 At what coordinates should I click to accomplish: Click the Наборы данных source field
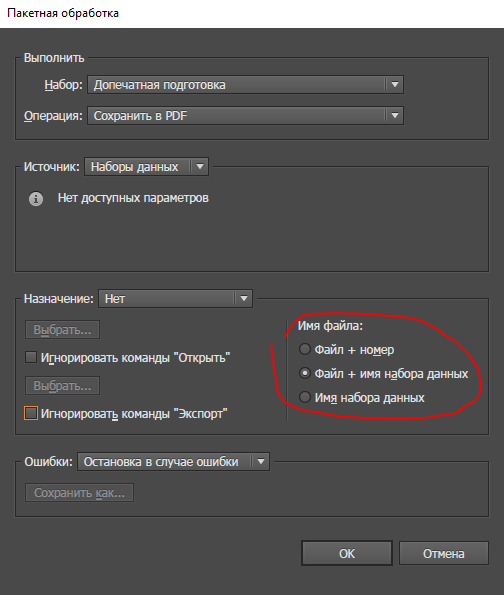[146, 167]
